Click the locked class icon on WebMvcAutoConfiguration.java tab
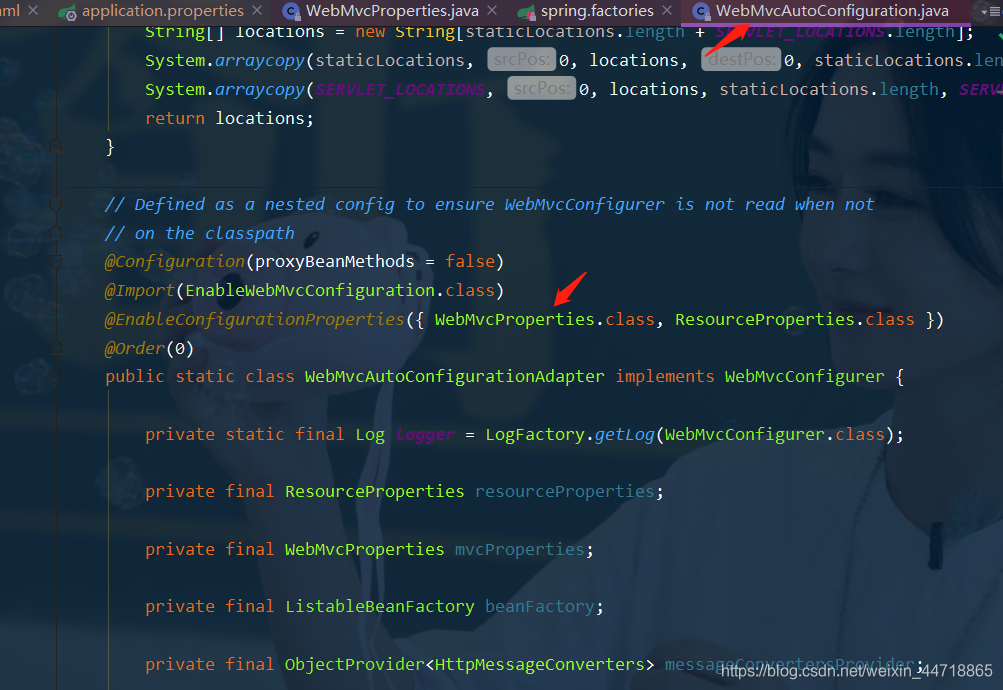 [x=701, y=11]
